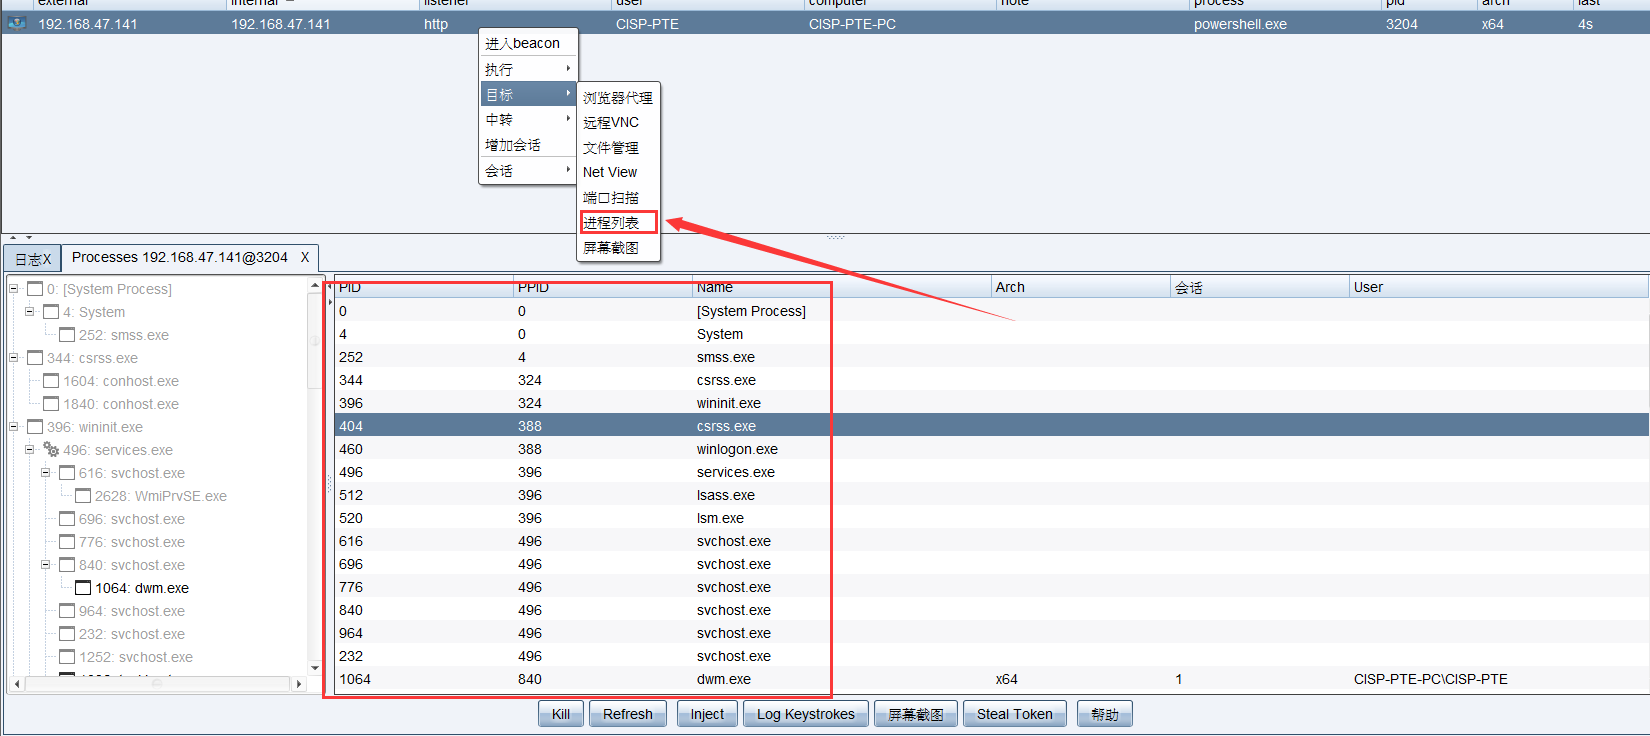Sort the process table by Arch column

pyautogui.click(x=1080, y=287)
